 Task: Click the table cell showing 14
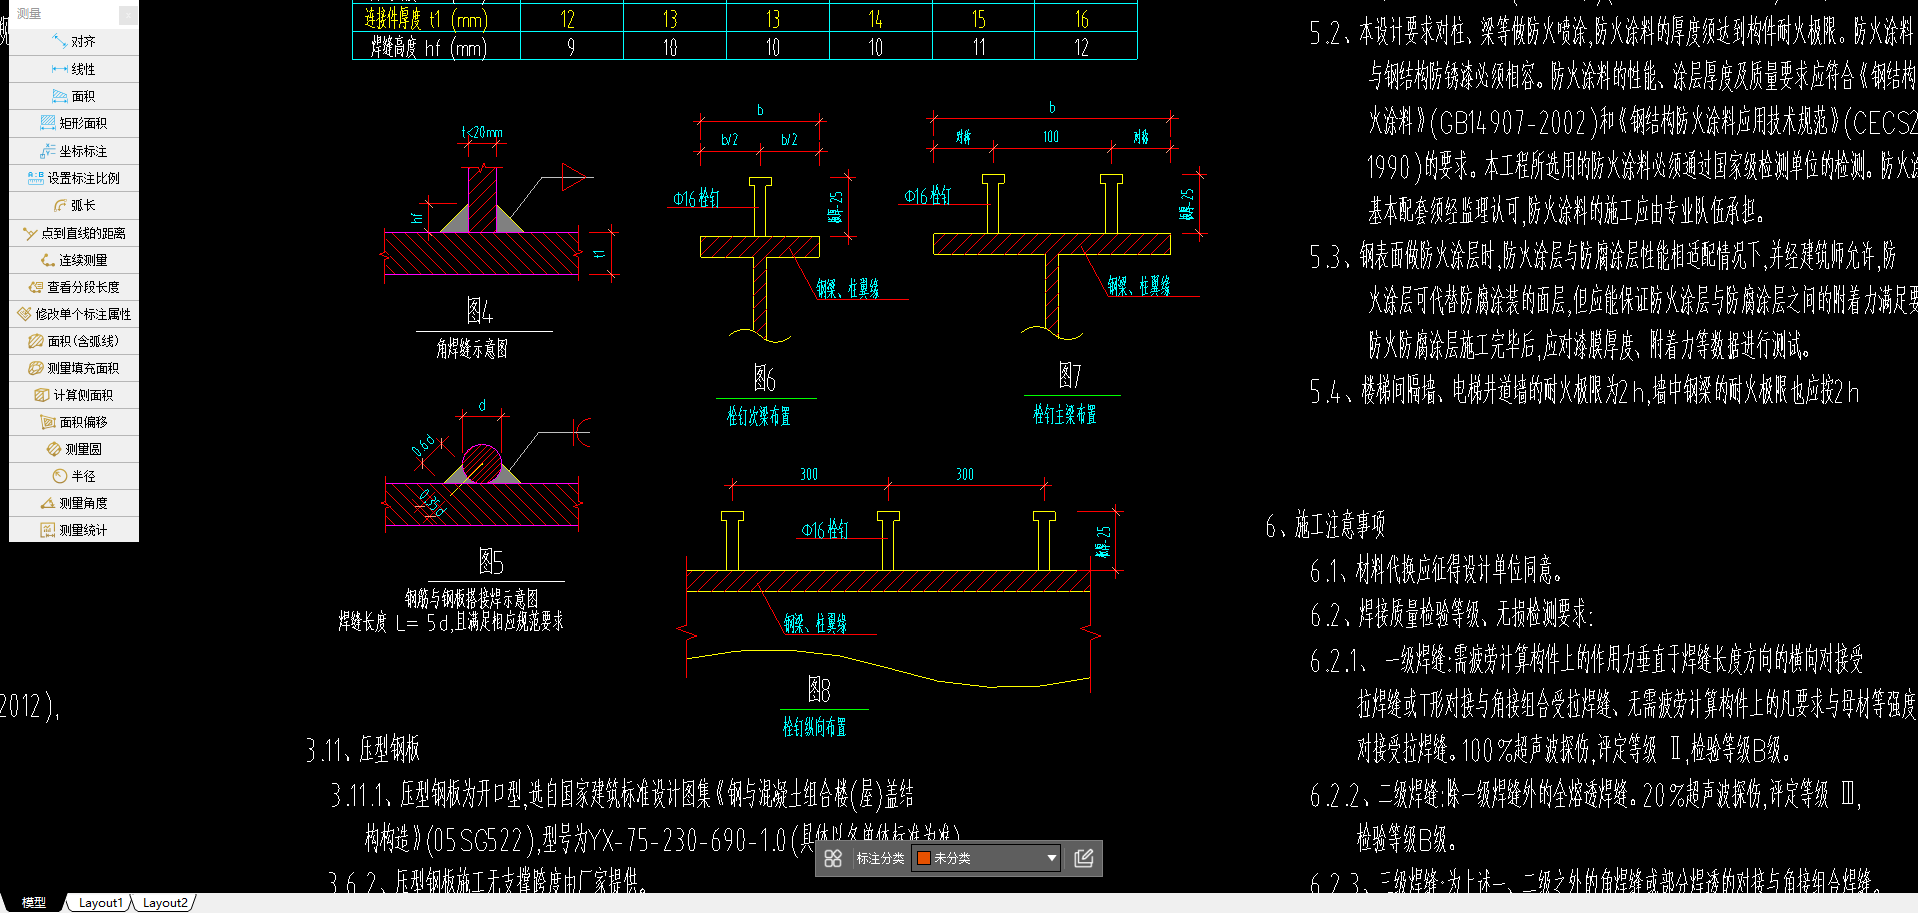(875, 19)
